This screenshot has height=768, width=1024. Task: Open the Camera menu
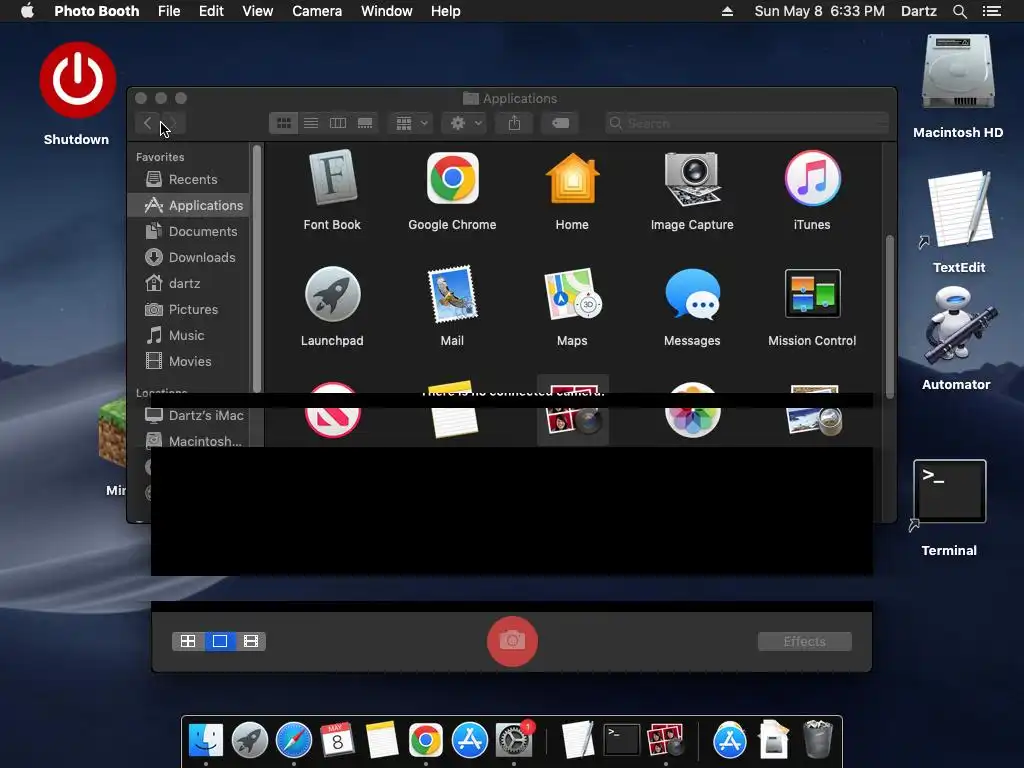[317, 11]
